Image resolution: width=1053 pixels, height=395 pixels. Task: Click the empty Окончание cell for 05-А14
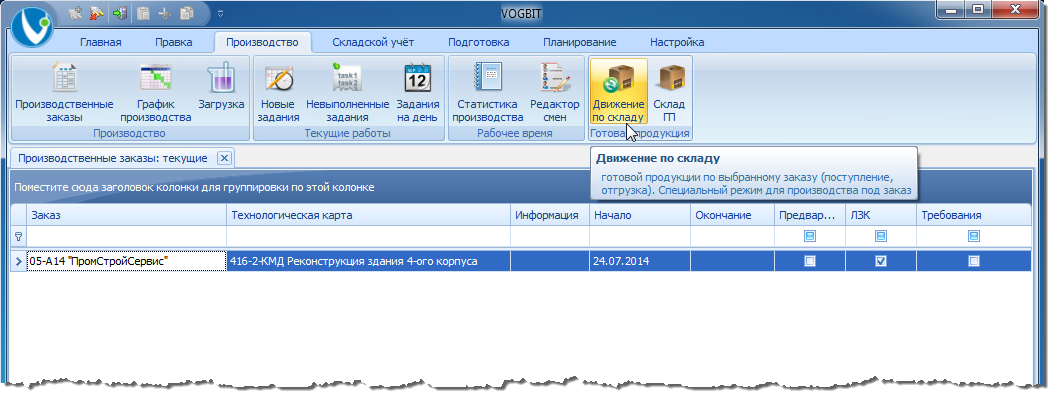click(733, 261)
